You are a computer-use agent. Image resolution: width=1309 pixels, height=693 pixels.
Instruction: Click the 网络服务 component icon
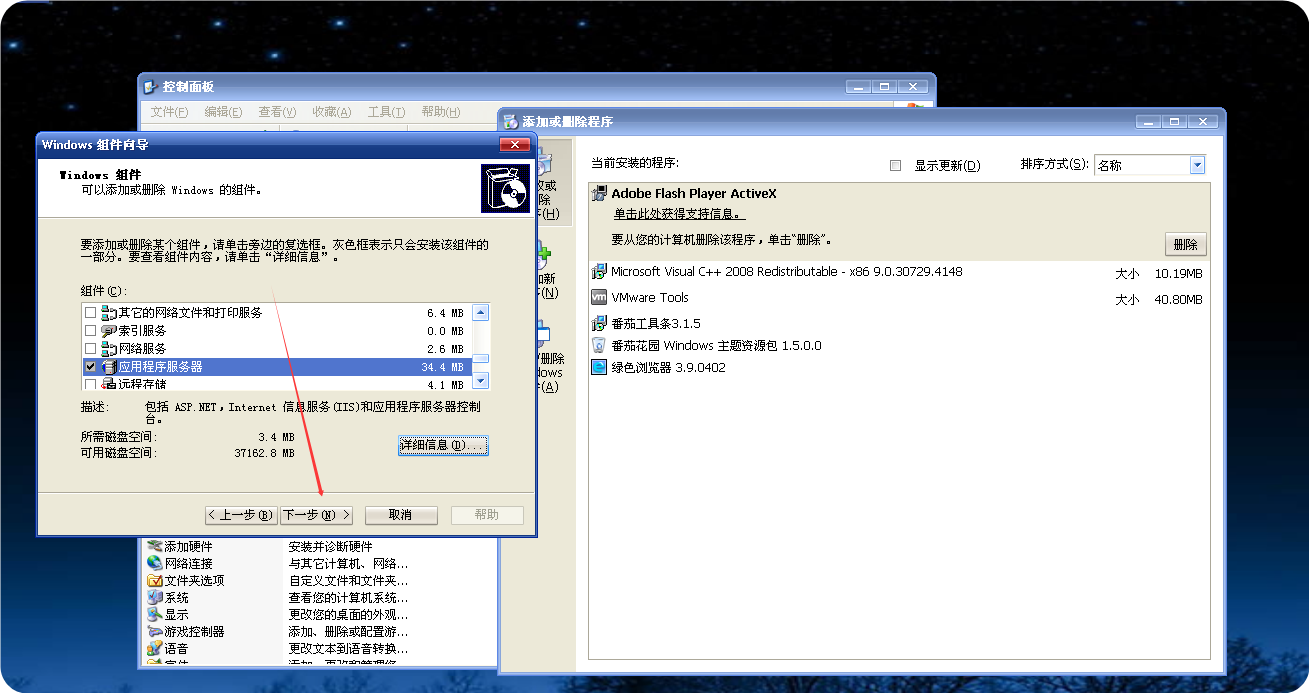(x=109, y=349)
